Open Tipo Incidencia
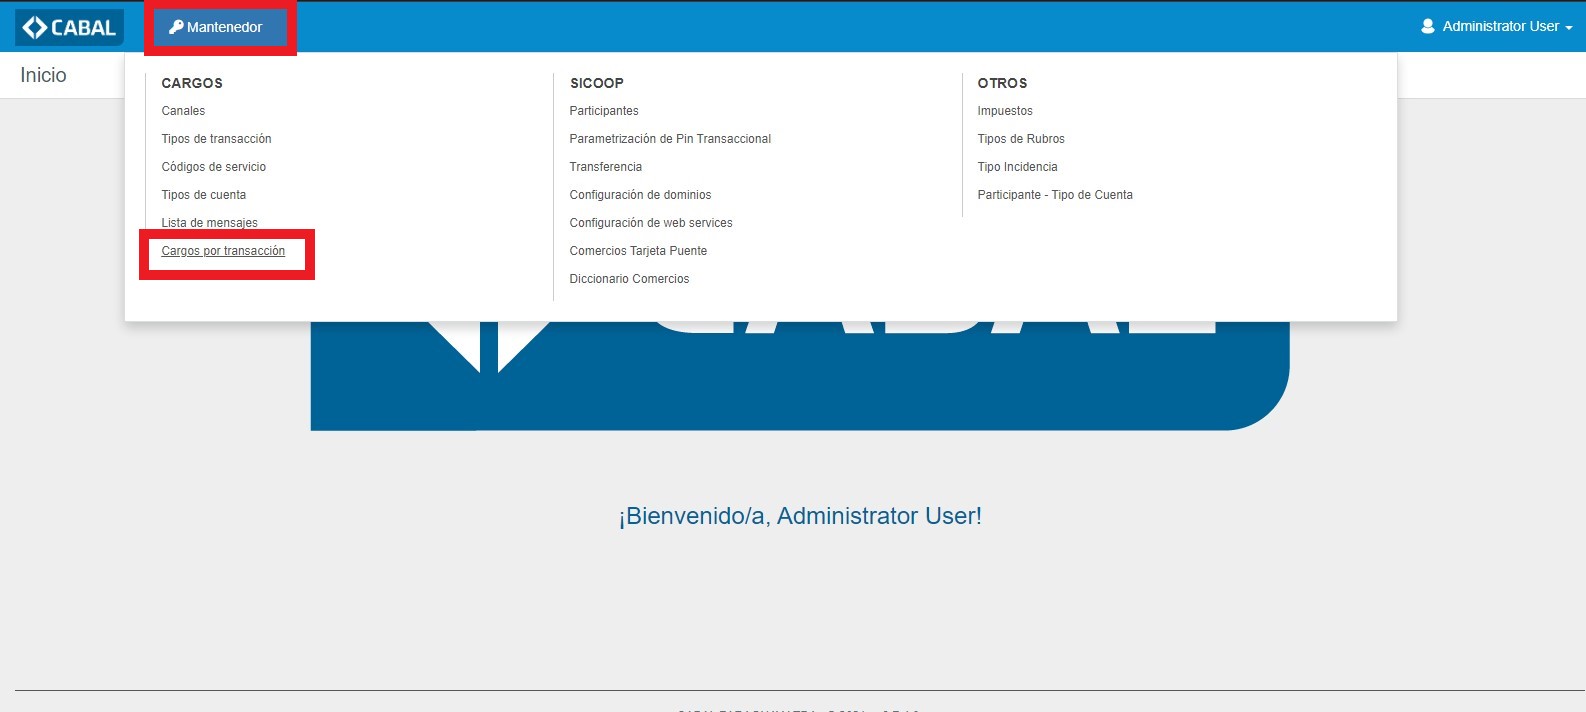The image size is (1586, 712). (1017, 167)
